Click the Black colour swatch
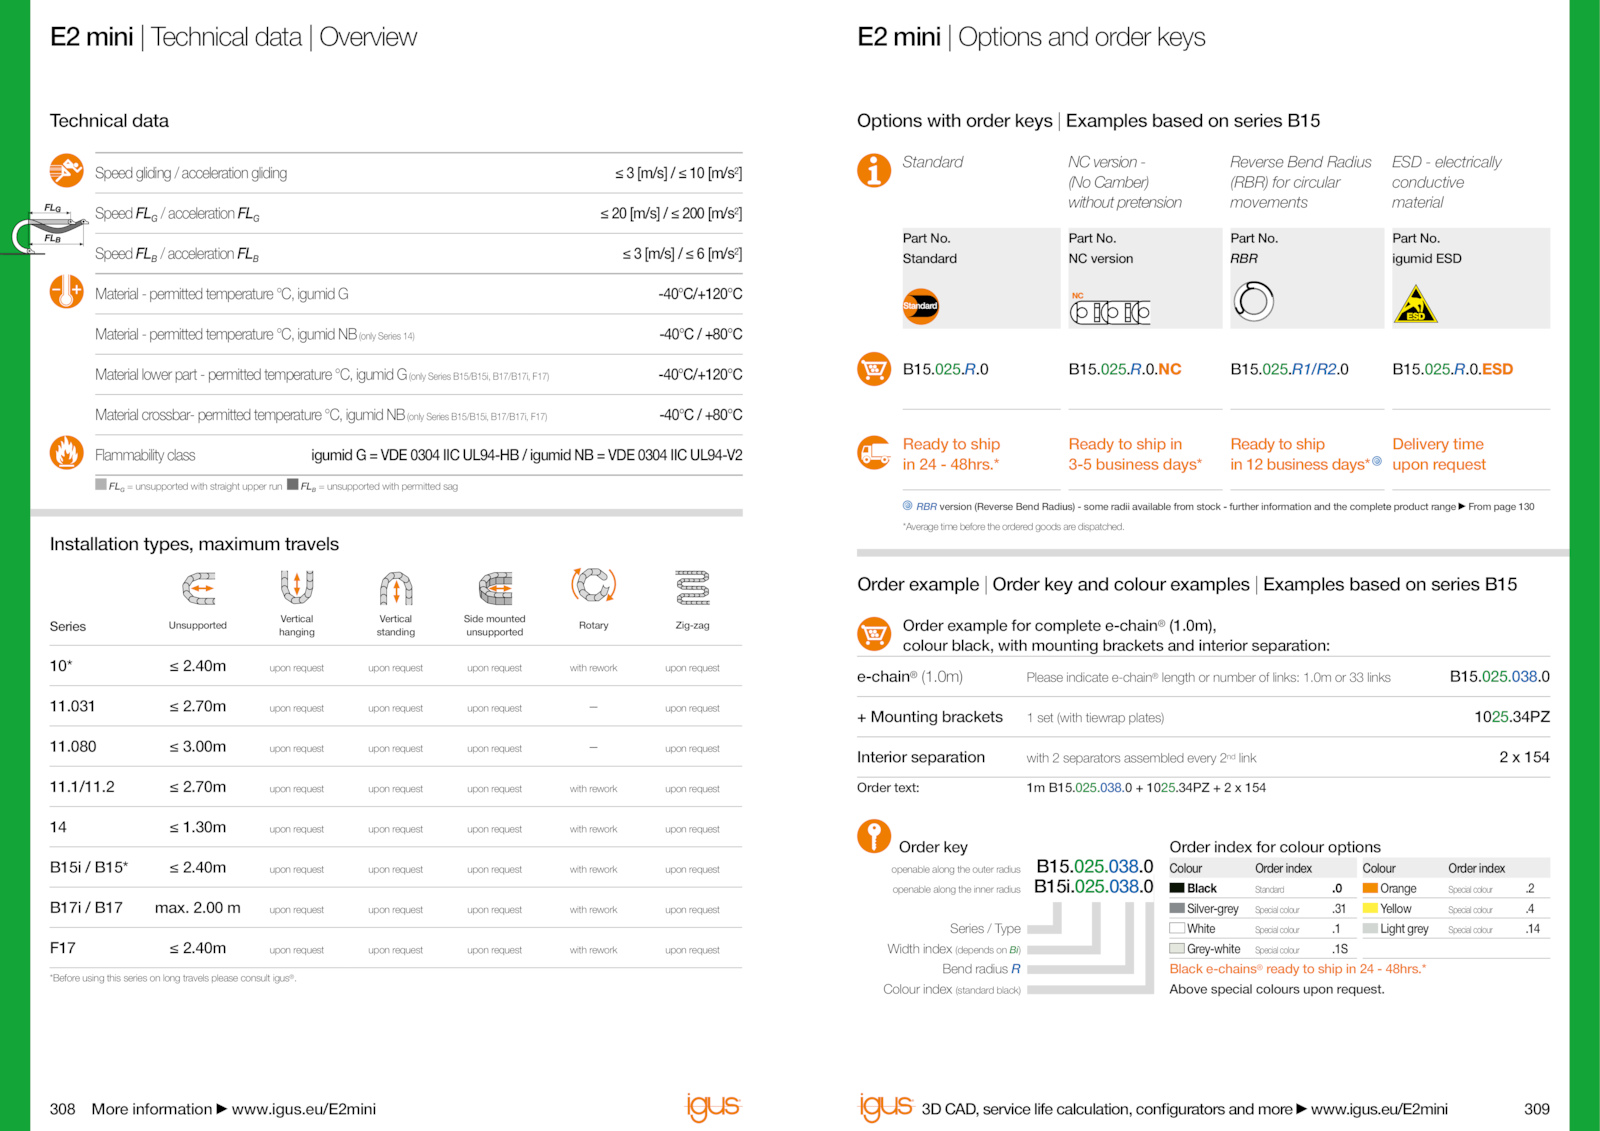1600x1131 pixels. [x=1177, y=888]
